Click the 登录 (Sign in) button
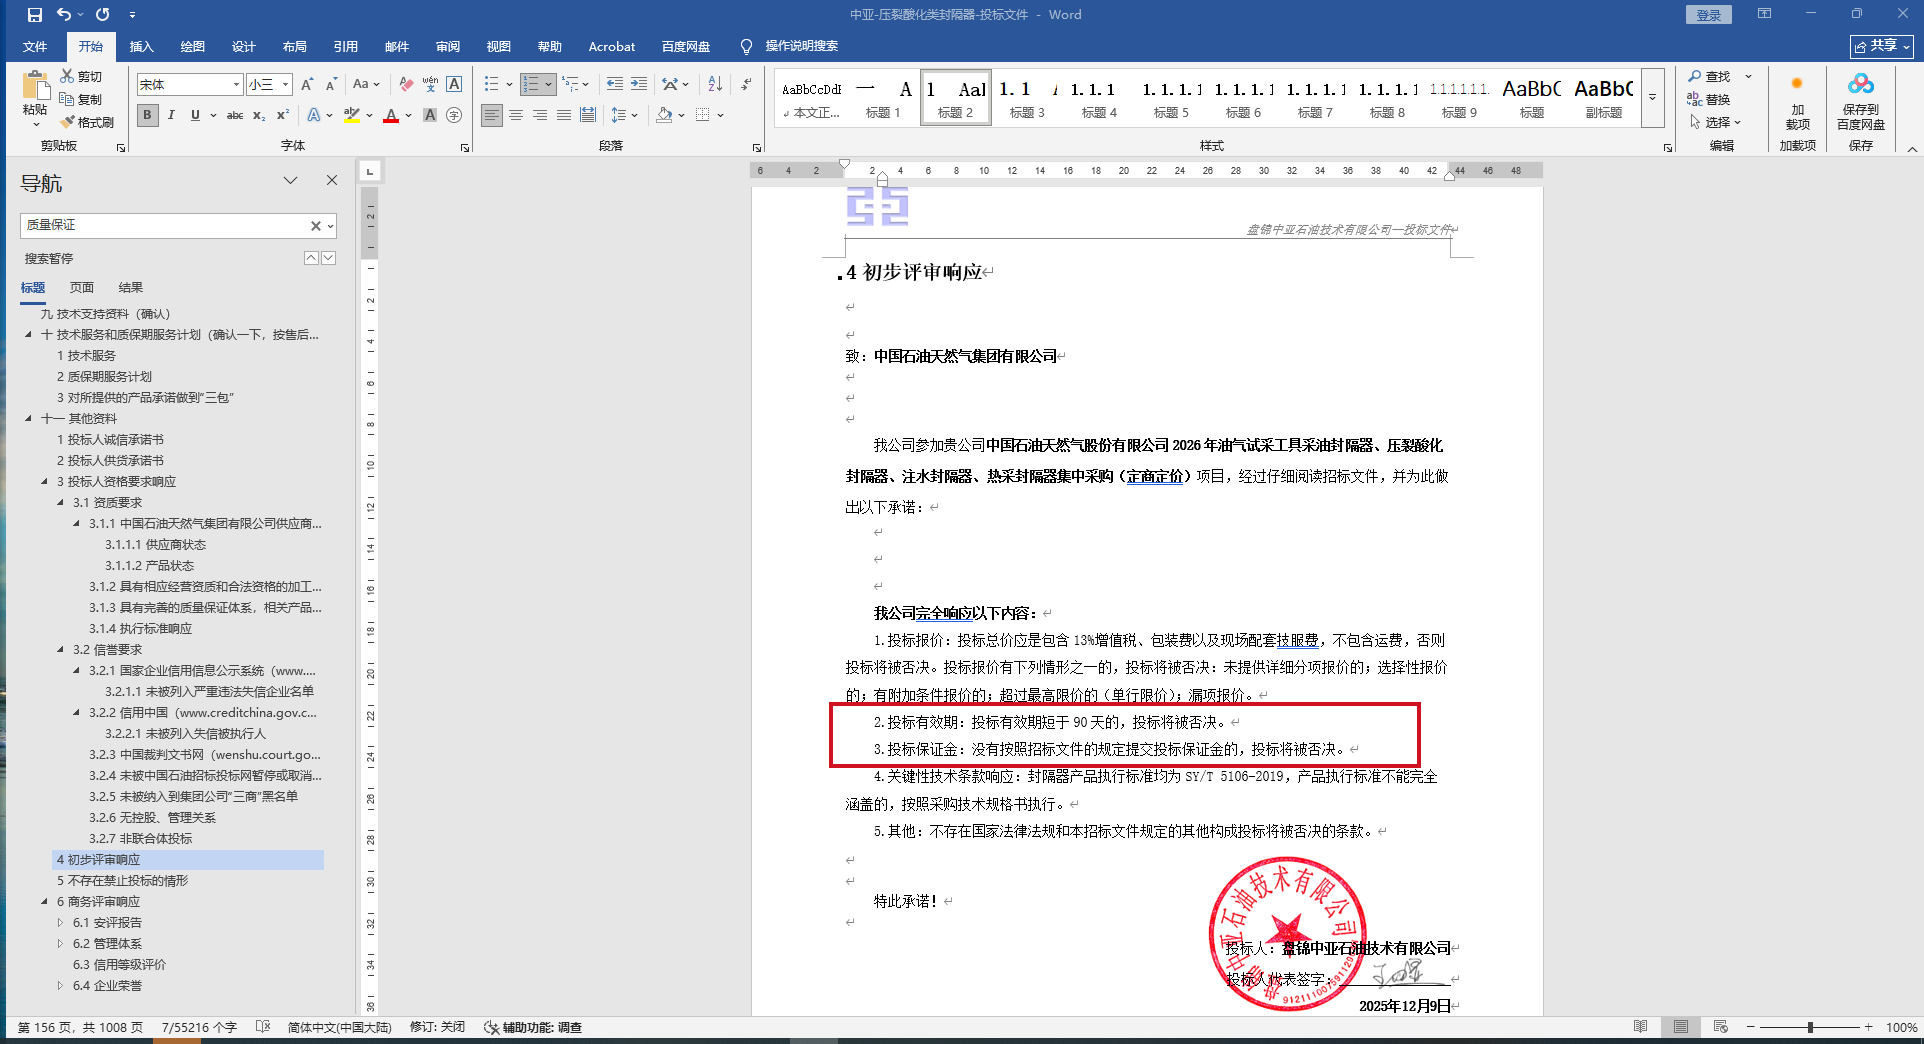This screenshot has height=1044, width=1924. pos(1709,15)
